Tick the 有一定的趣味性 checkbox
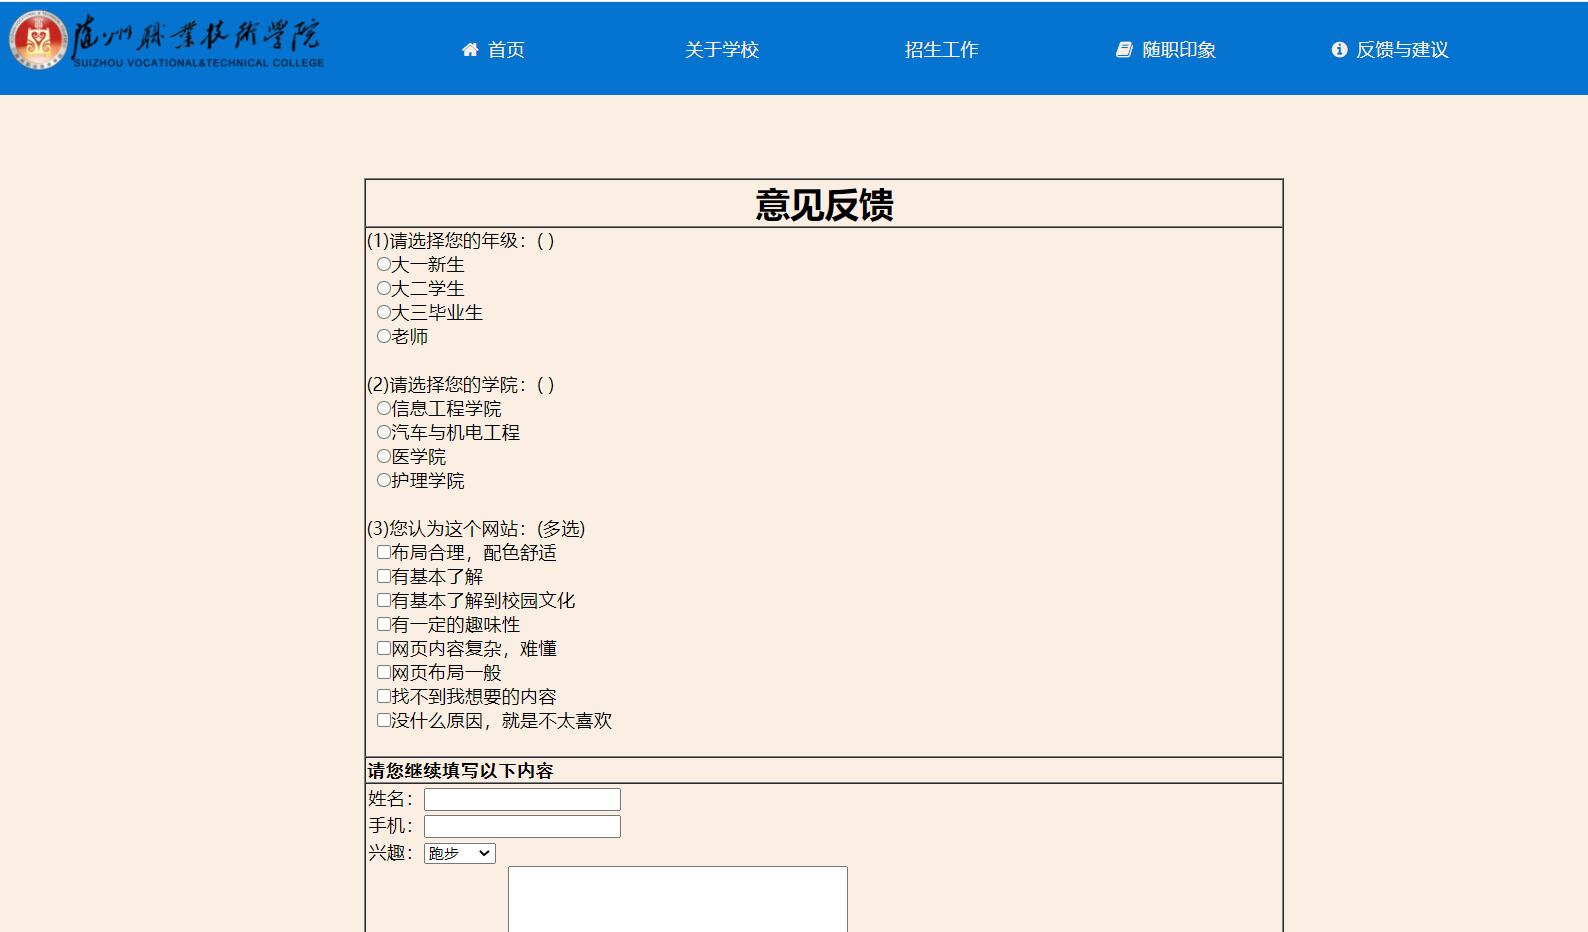 click(384, 624)
